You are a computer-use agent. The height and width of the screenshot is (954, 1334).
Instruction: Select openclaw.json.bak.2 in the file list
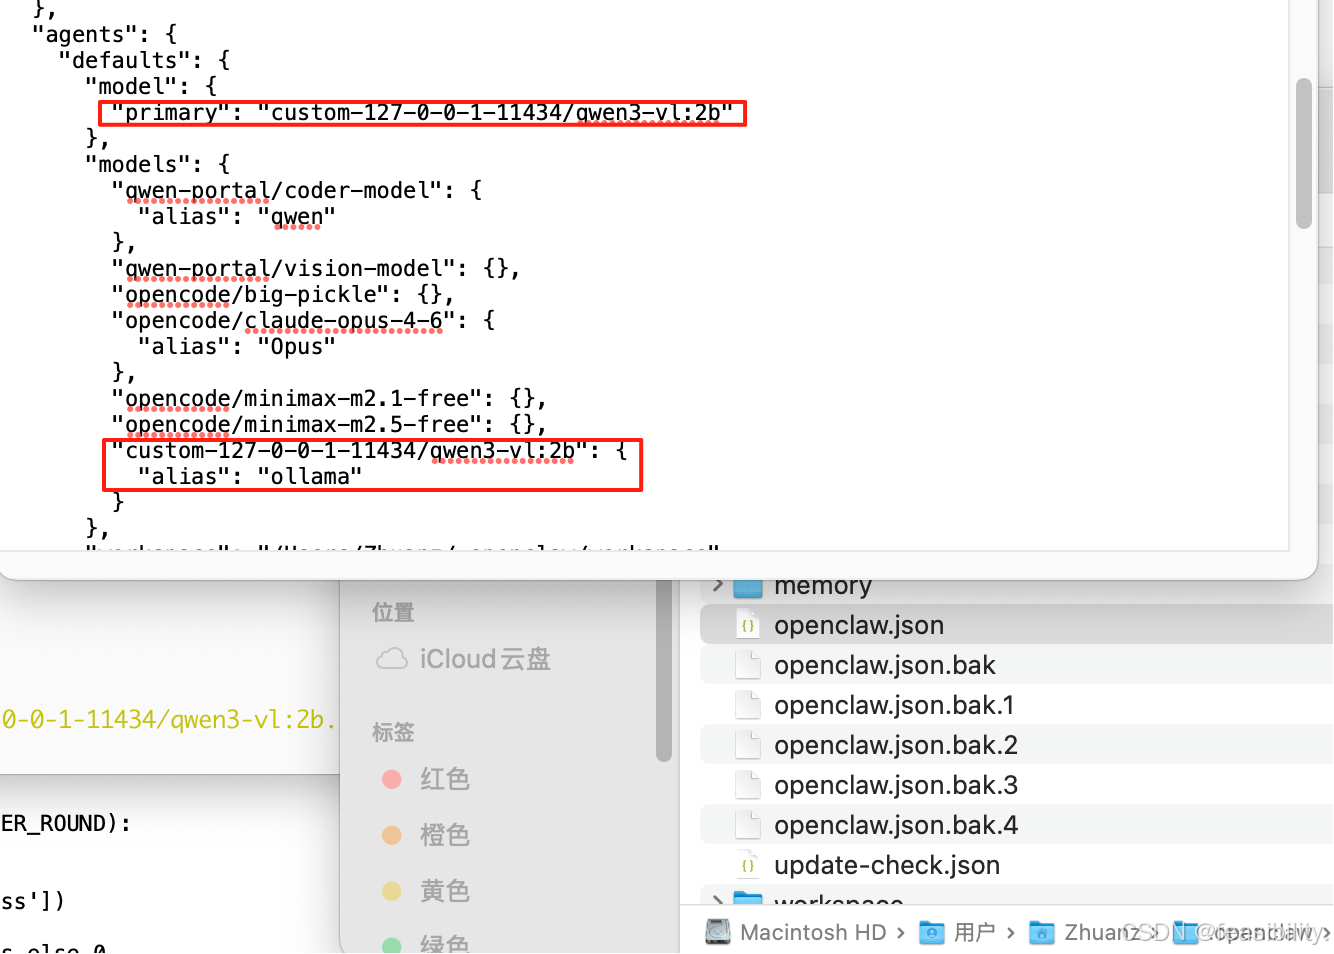click(x=896, y=744)
